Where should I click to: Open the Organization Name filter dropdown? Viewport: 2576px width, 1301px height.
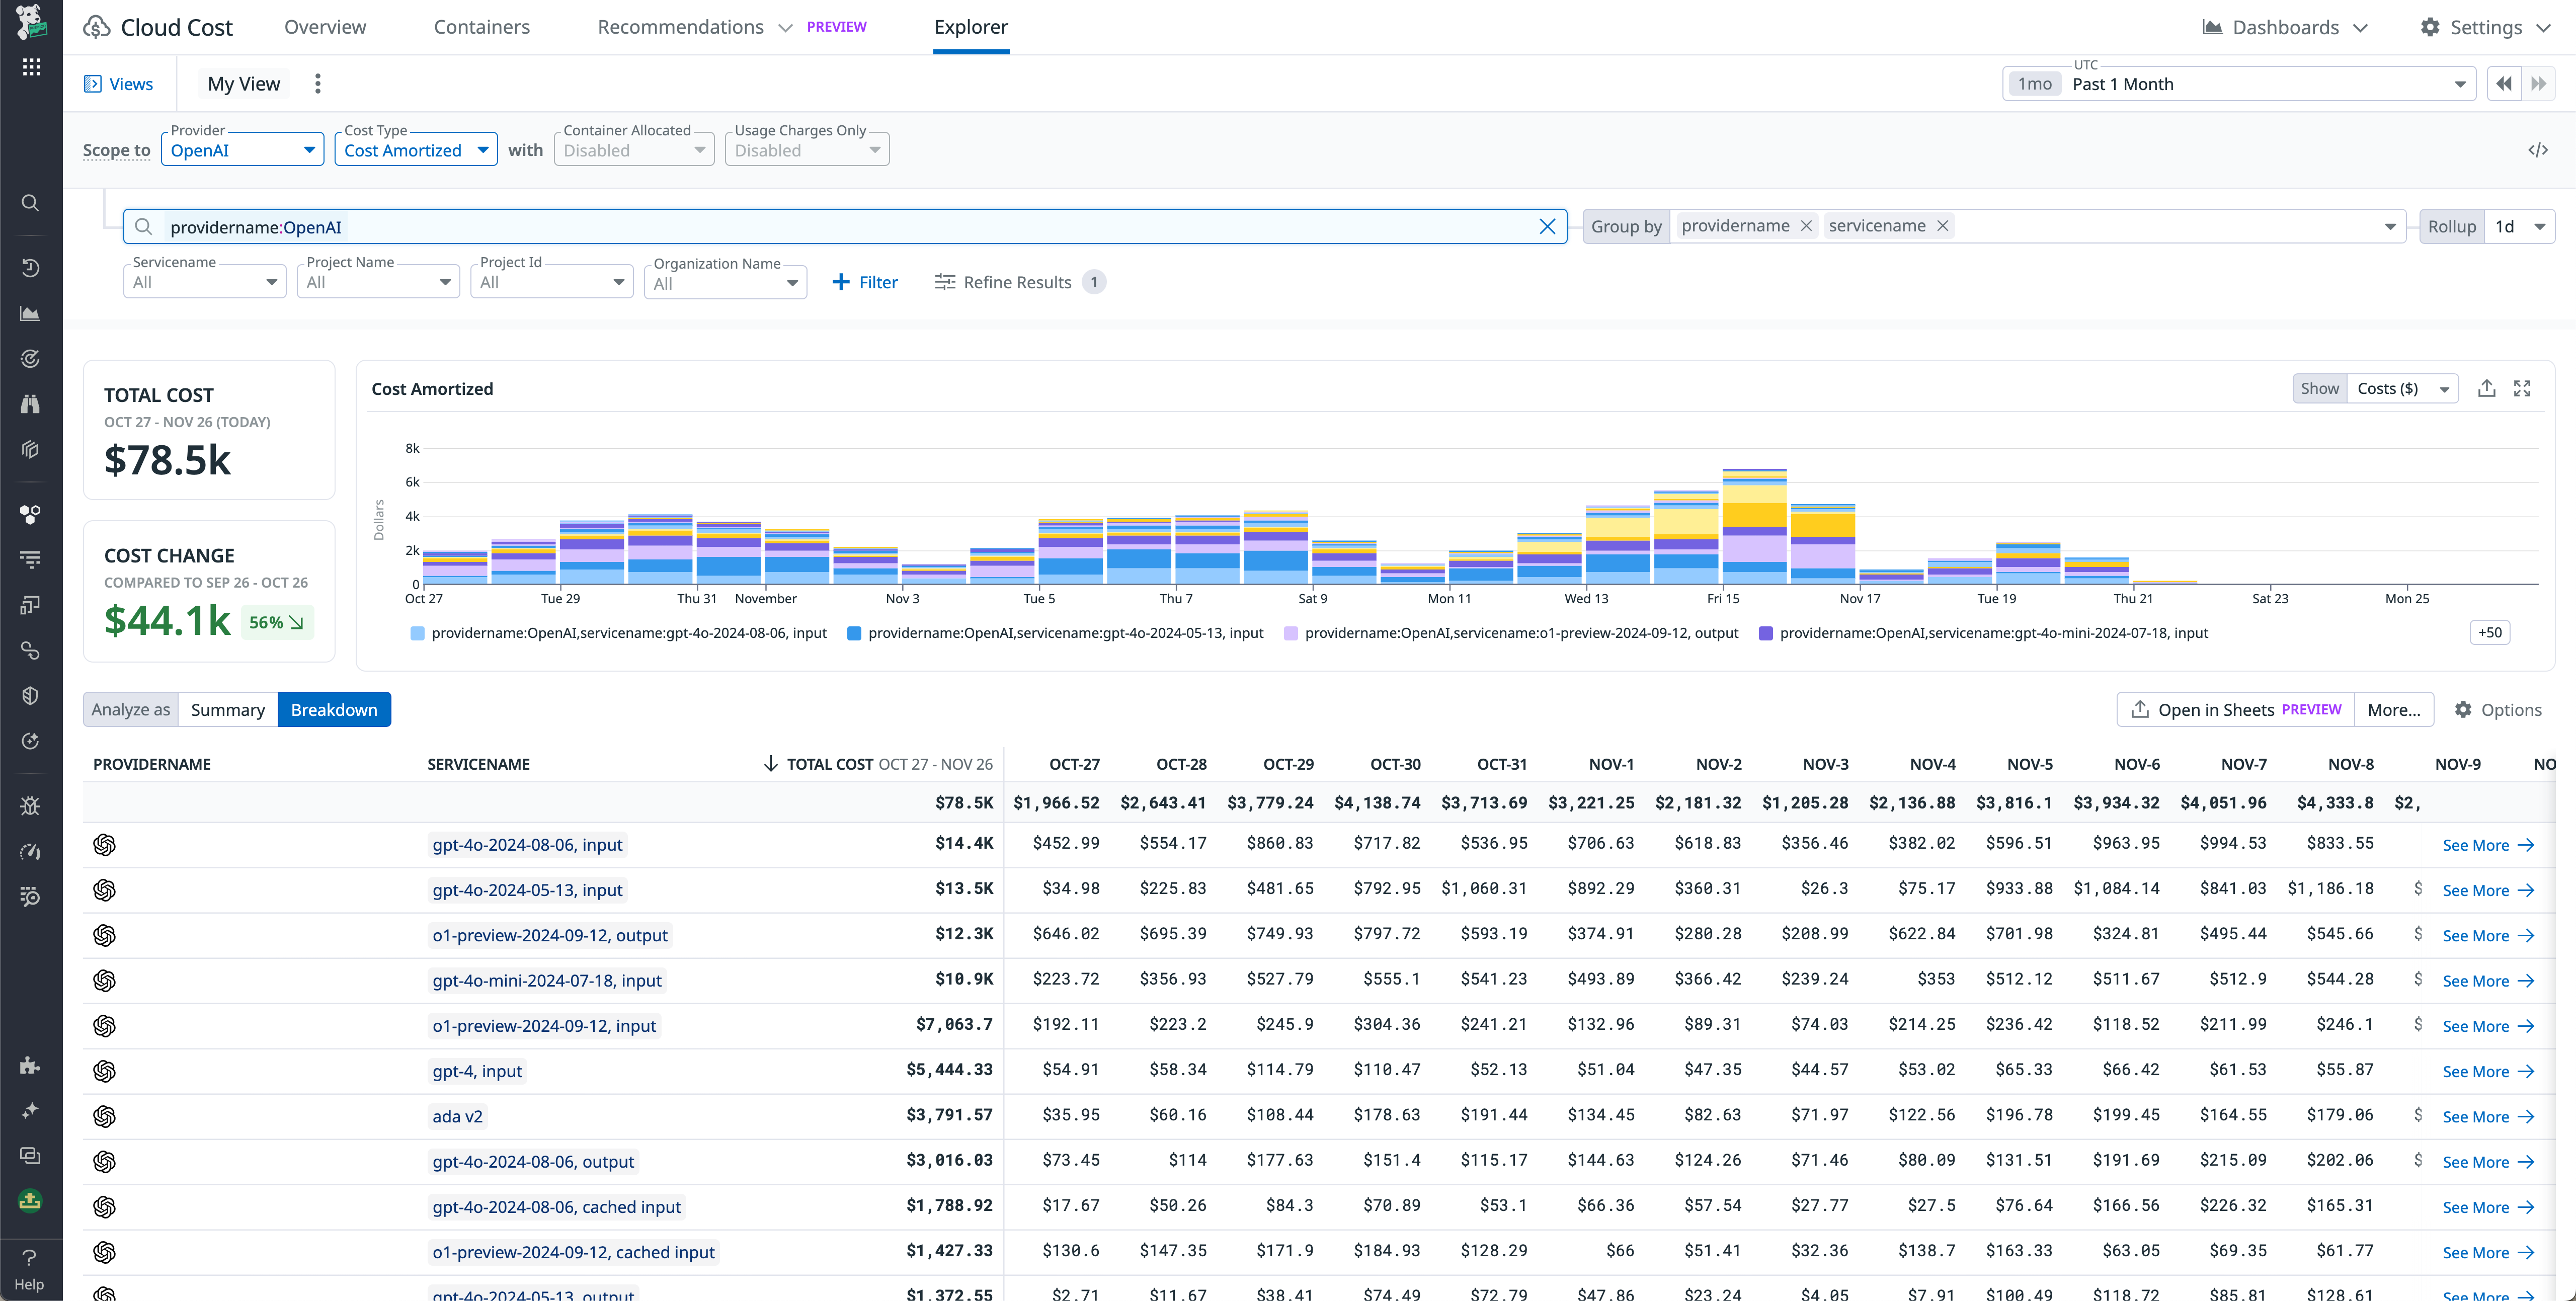click(x=725, y=281)
